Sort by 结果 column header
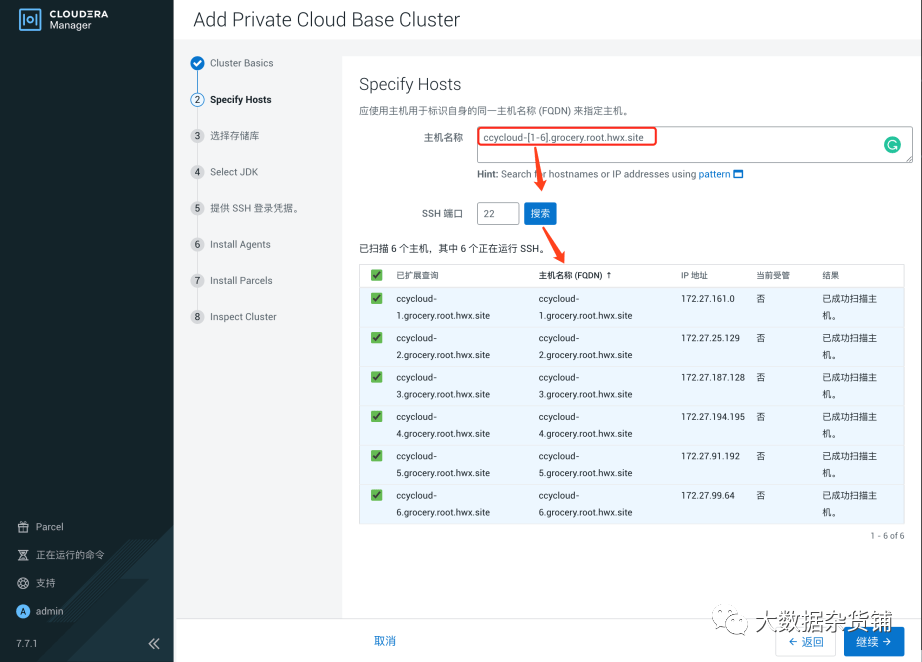922x662 pixels. [x=830, y=275]
